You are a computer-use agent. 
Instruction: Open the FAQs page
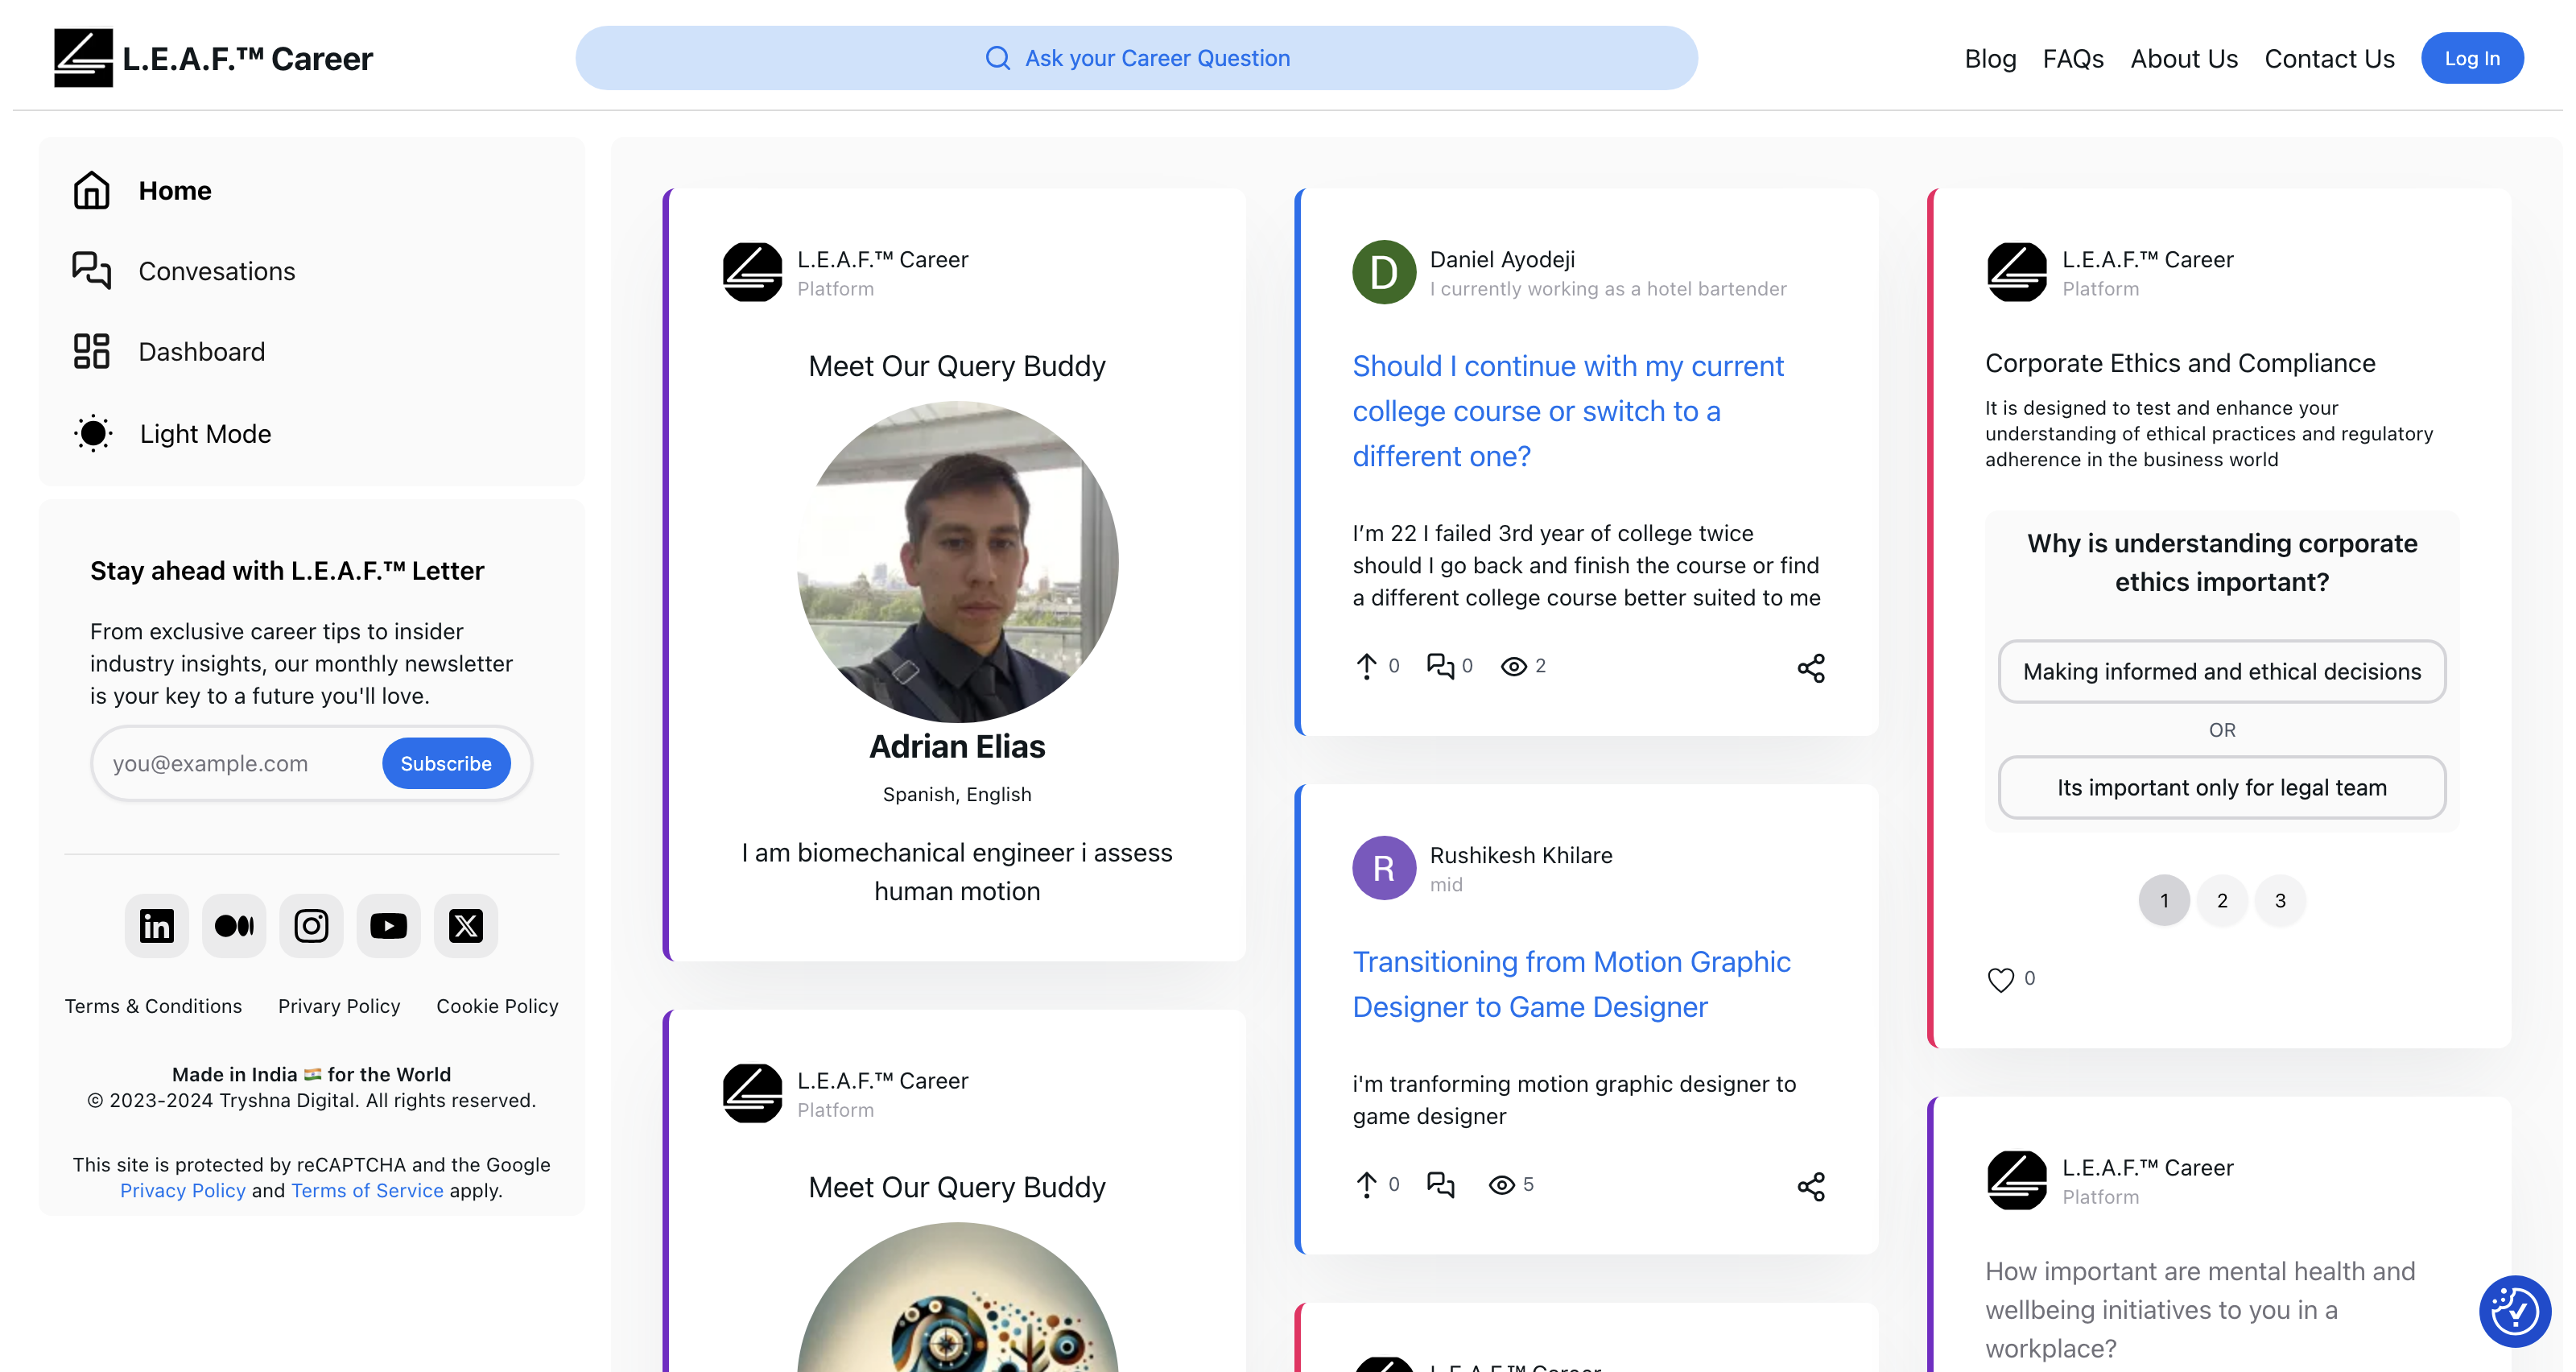[2073, 59]
